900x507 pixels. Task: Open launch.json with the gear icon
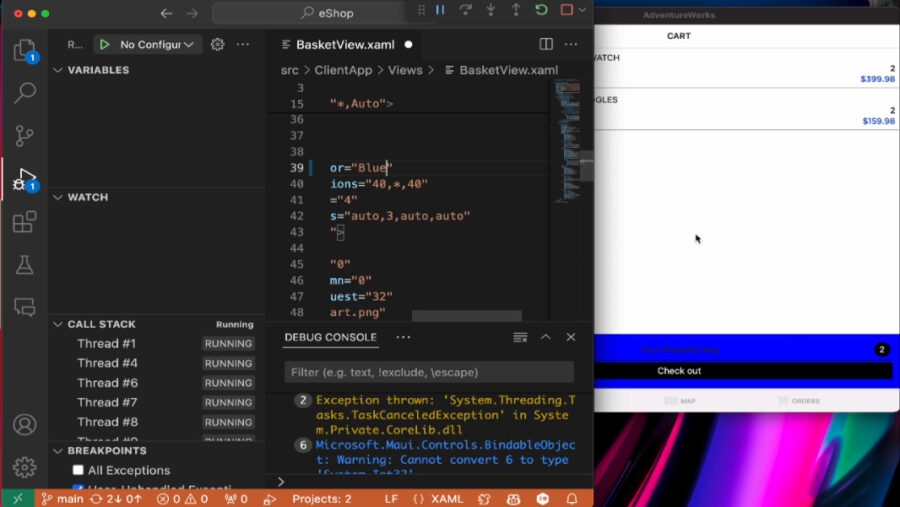pos(217,44)
